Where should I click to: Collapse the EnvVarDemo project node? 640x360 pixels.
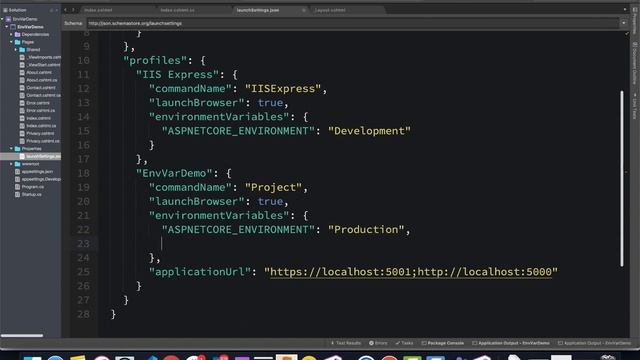coord(7,27)
